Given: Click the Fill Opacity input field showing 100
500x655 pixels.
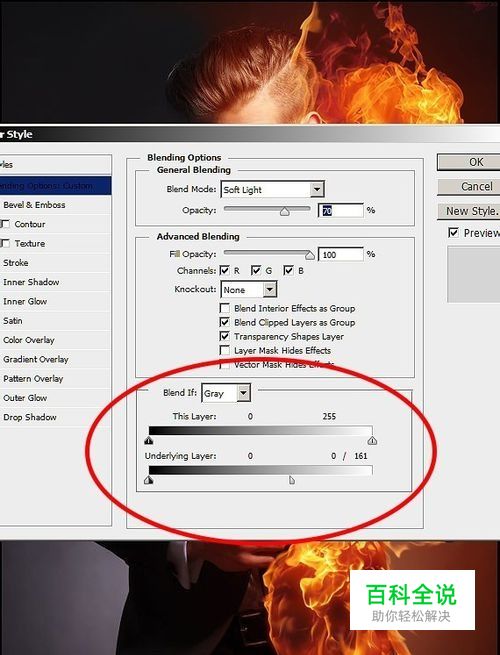Looking at the screenshot, I should coord(341,254).
